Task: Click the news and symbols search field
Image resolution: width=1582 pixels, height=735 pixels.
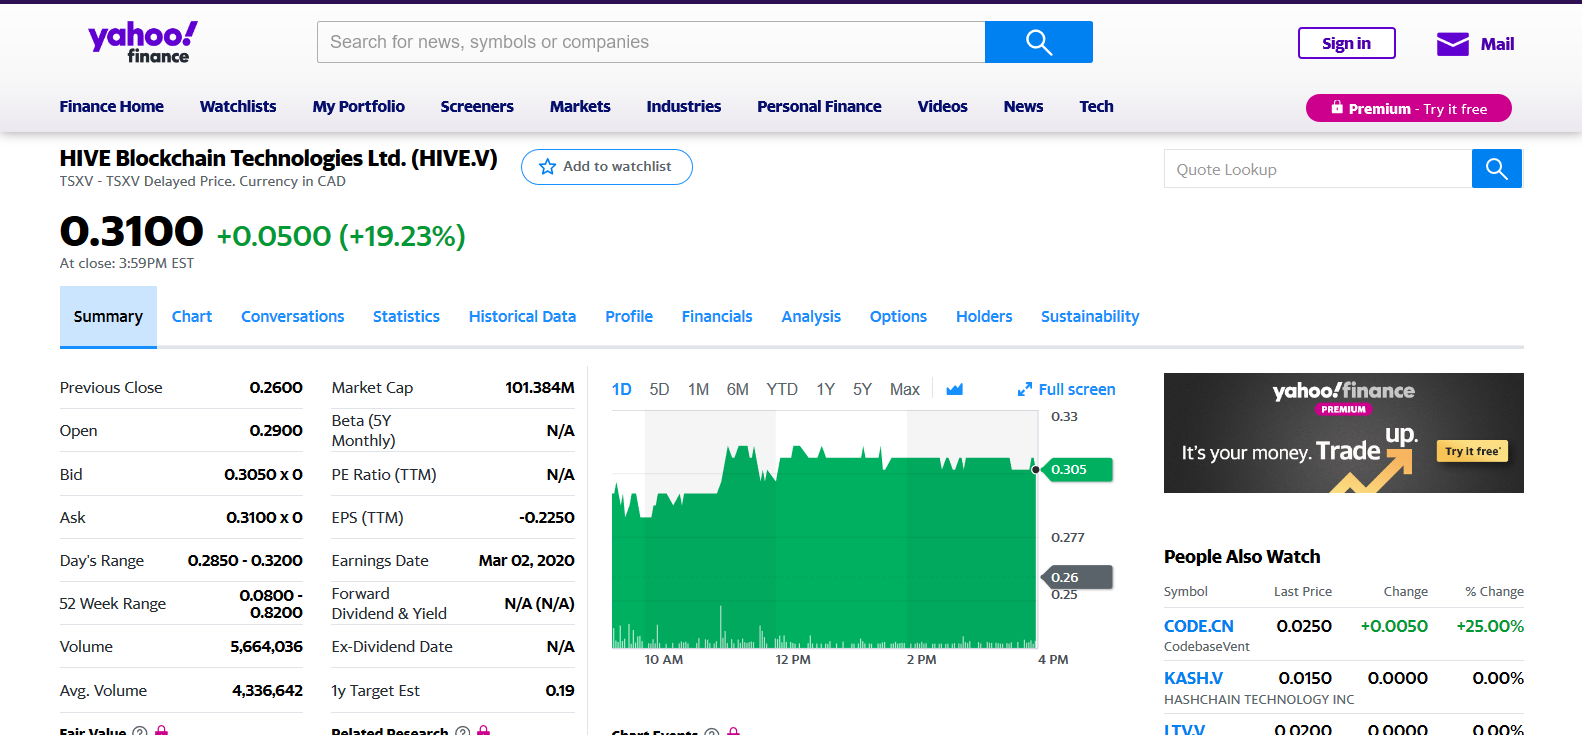Action: [650, 42]
